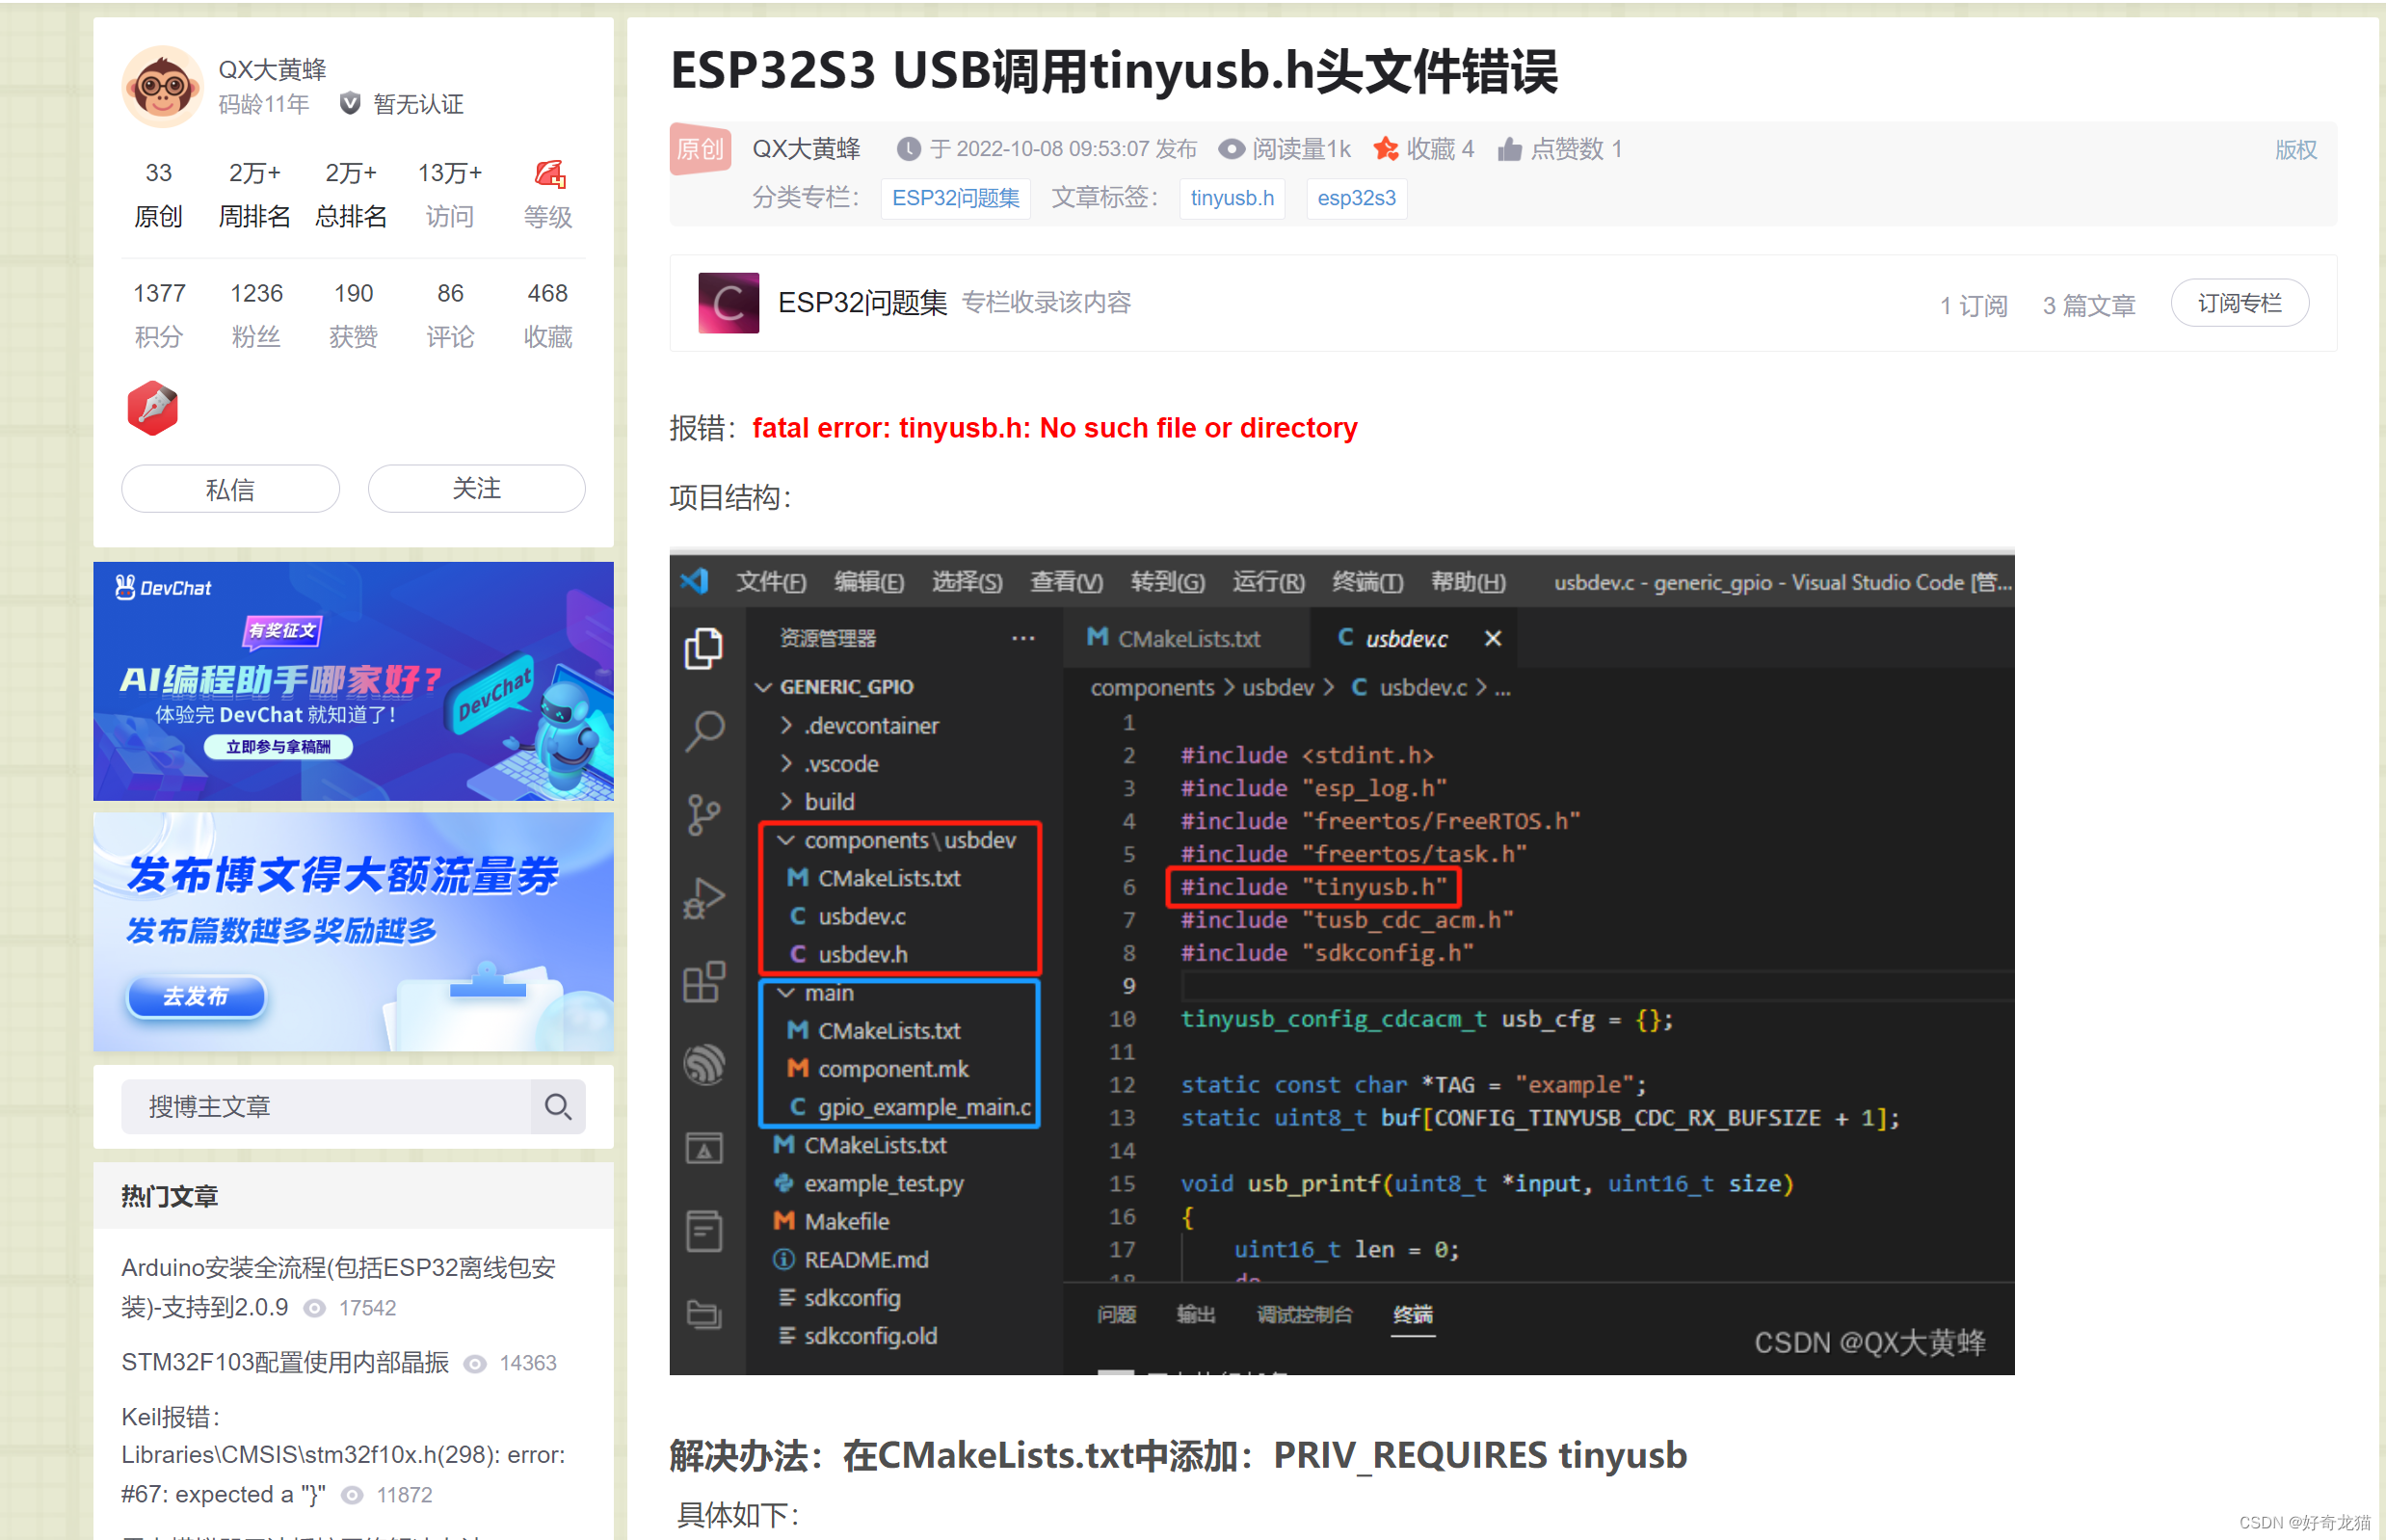This screenshot has height=1540, width=2386.
Task: Open the ESP32问题集 category link
Action: (955, 198)
